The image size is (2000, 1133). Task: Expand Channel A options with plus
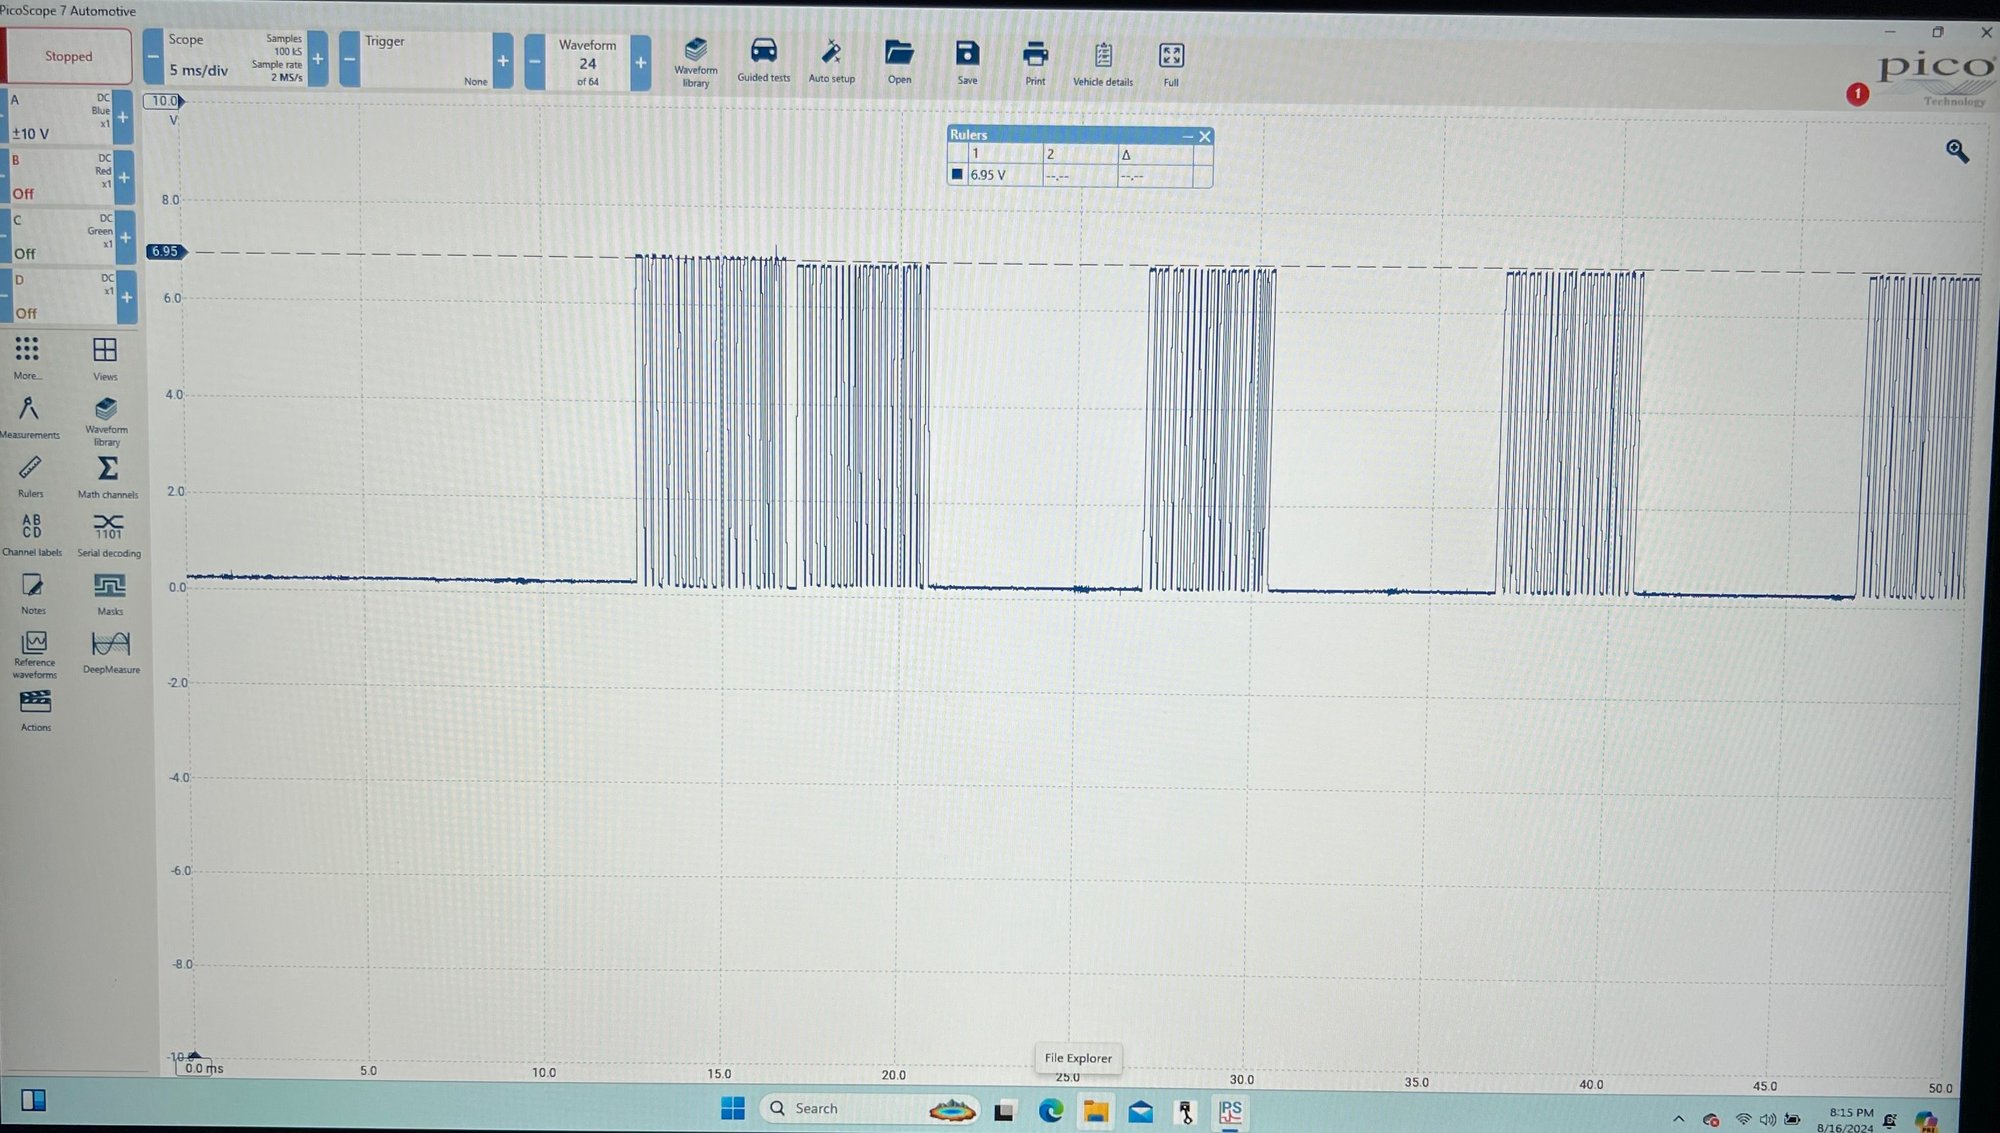coord(123,117)
